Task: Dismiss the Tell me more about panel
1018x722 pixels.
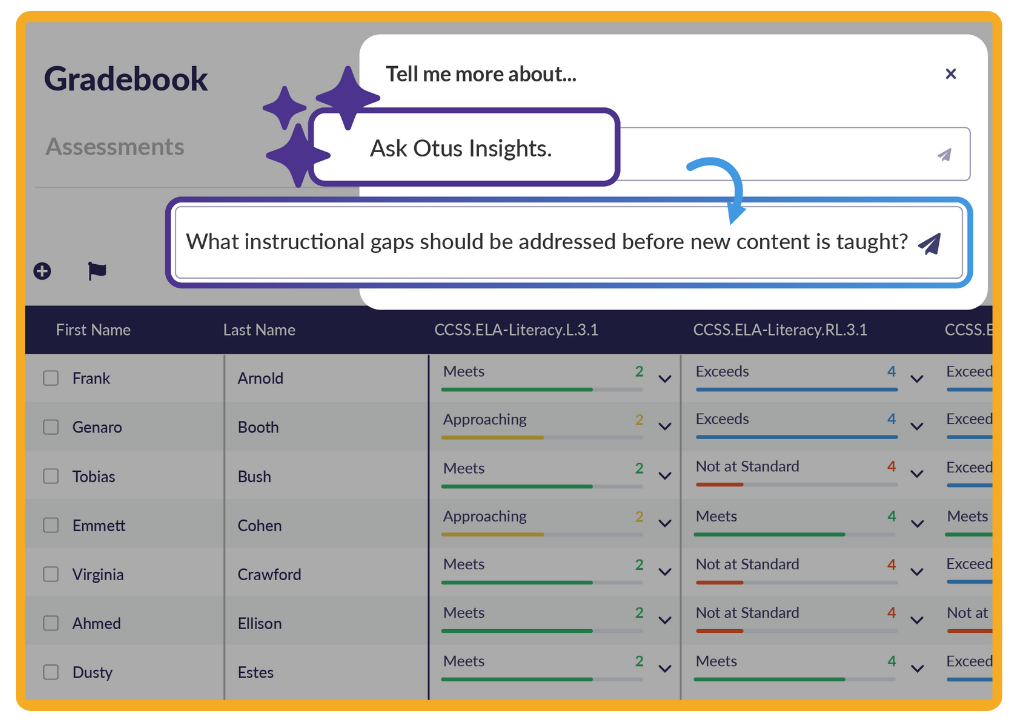Action: [951, 73]
